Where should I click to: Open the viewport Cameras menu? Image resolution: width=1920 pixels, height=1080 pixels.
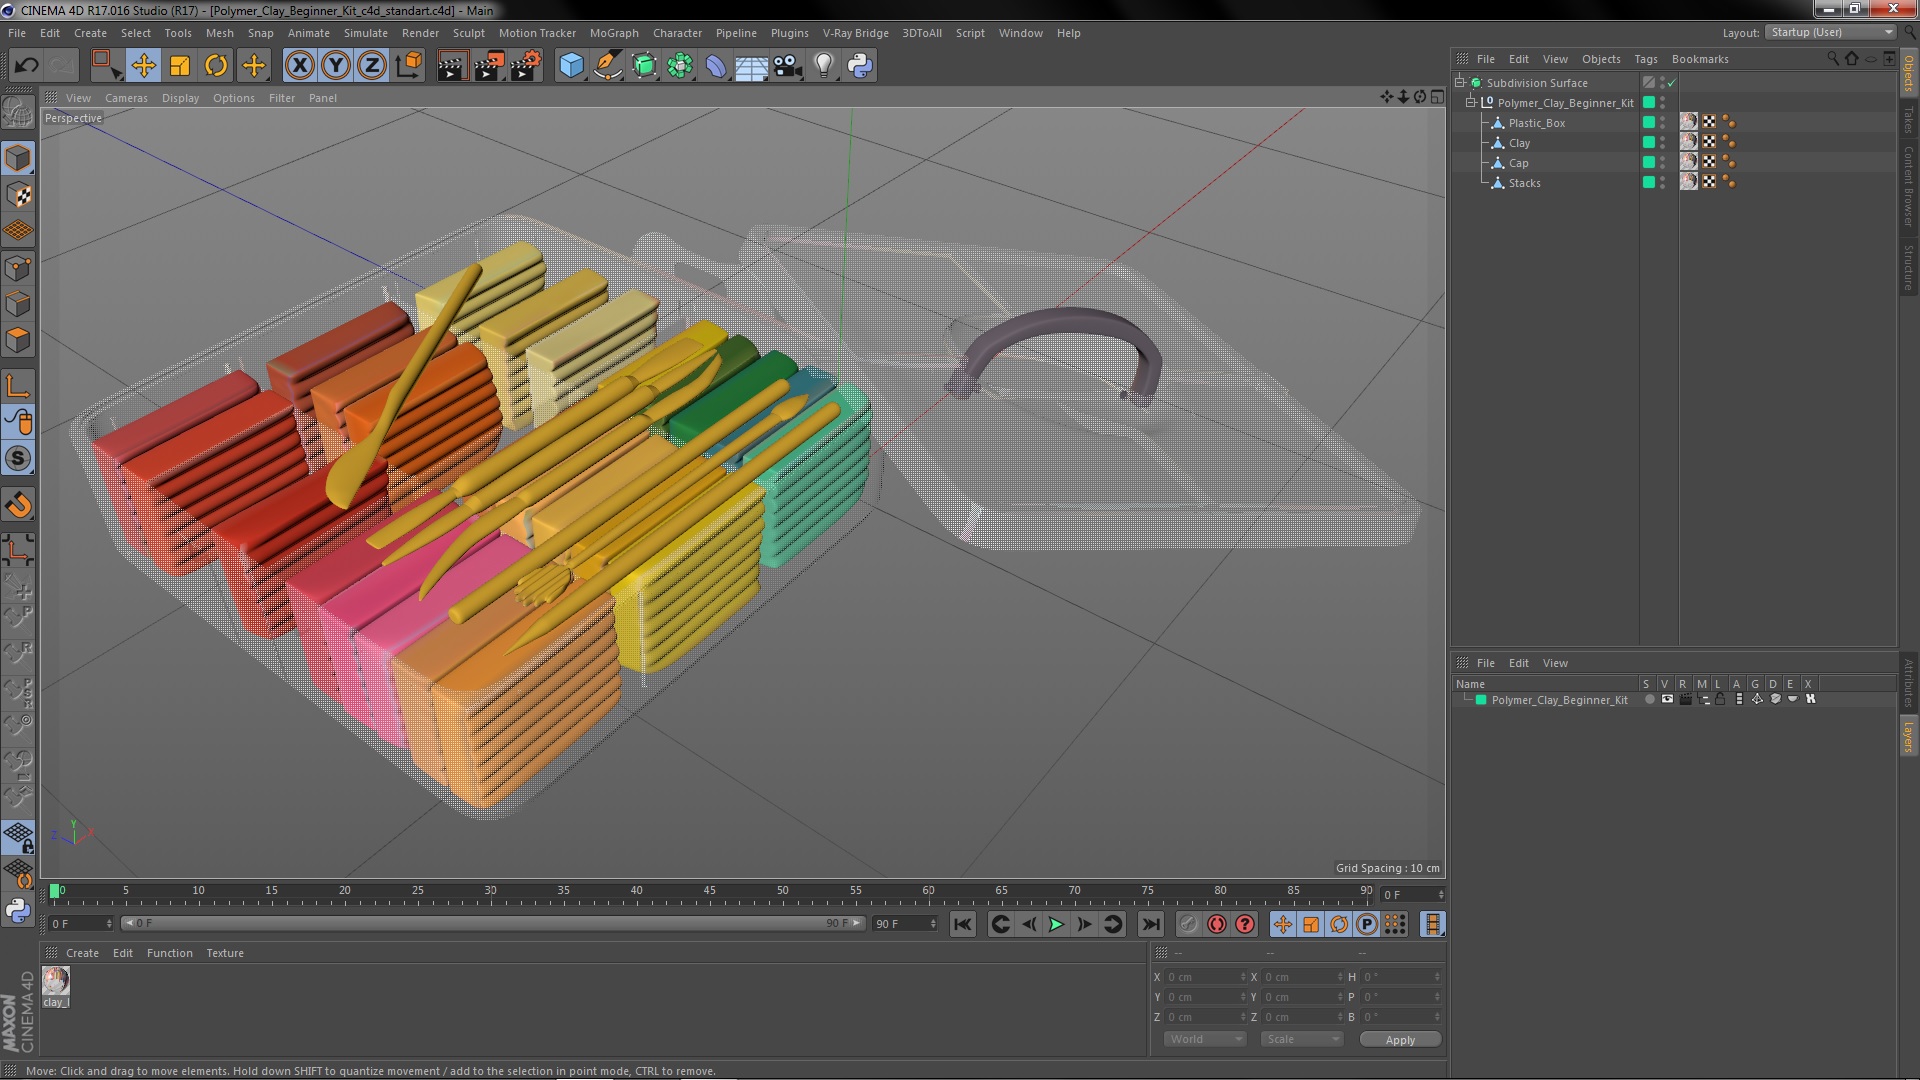click(x=126, y=98)
